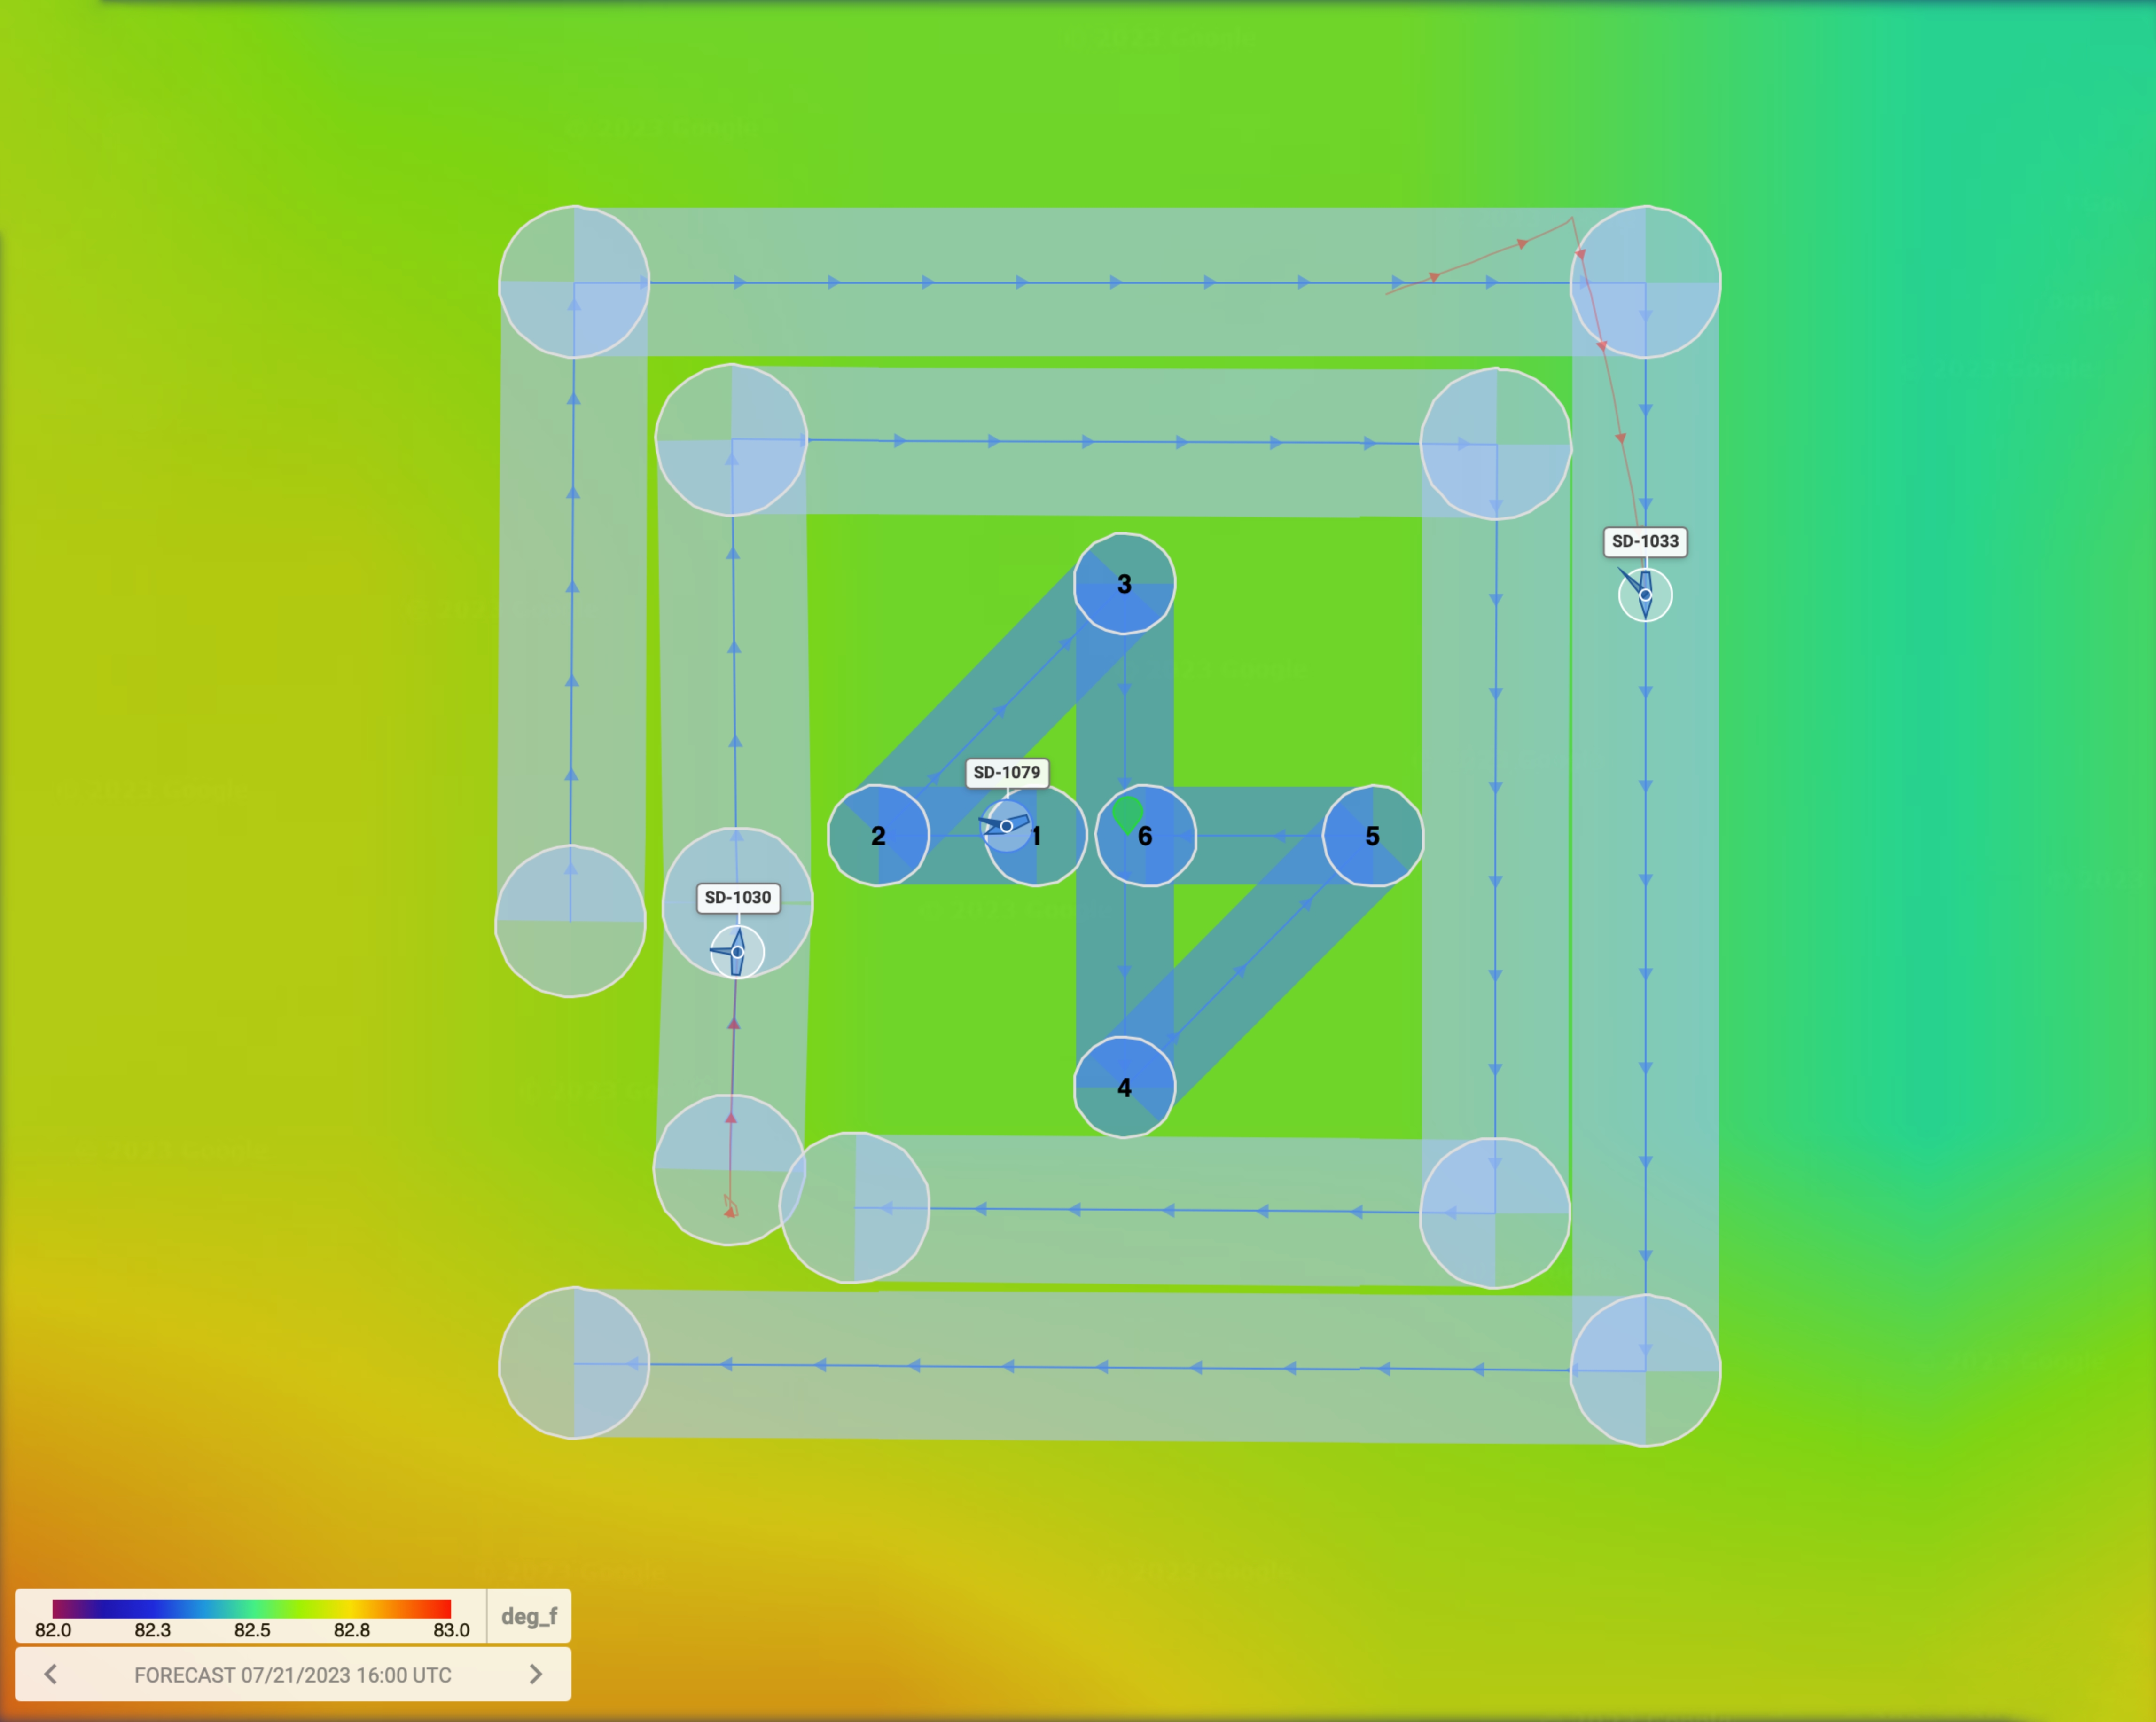Select waypoint 6 circle

[1146, 836]
